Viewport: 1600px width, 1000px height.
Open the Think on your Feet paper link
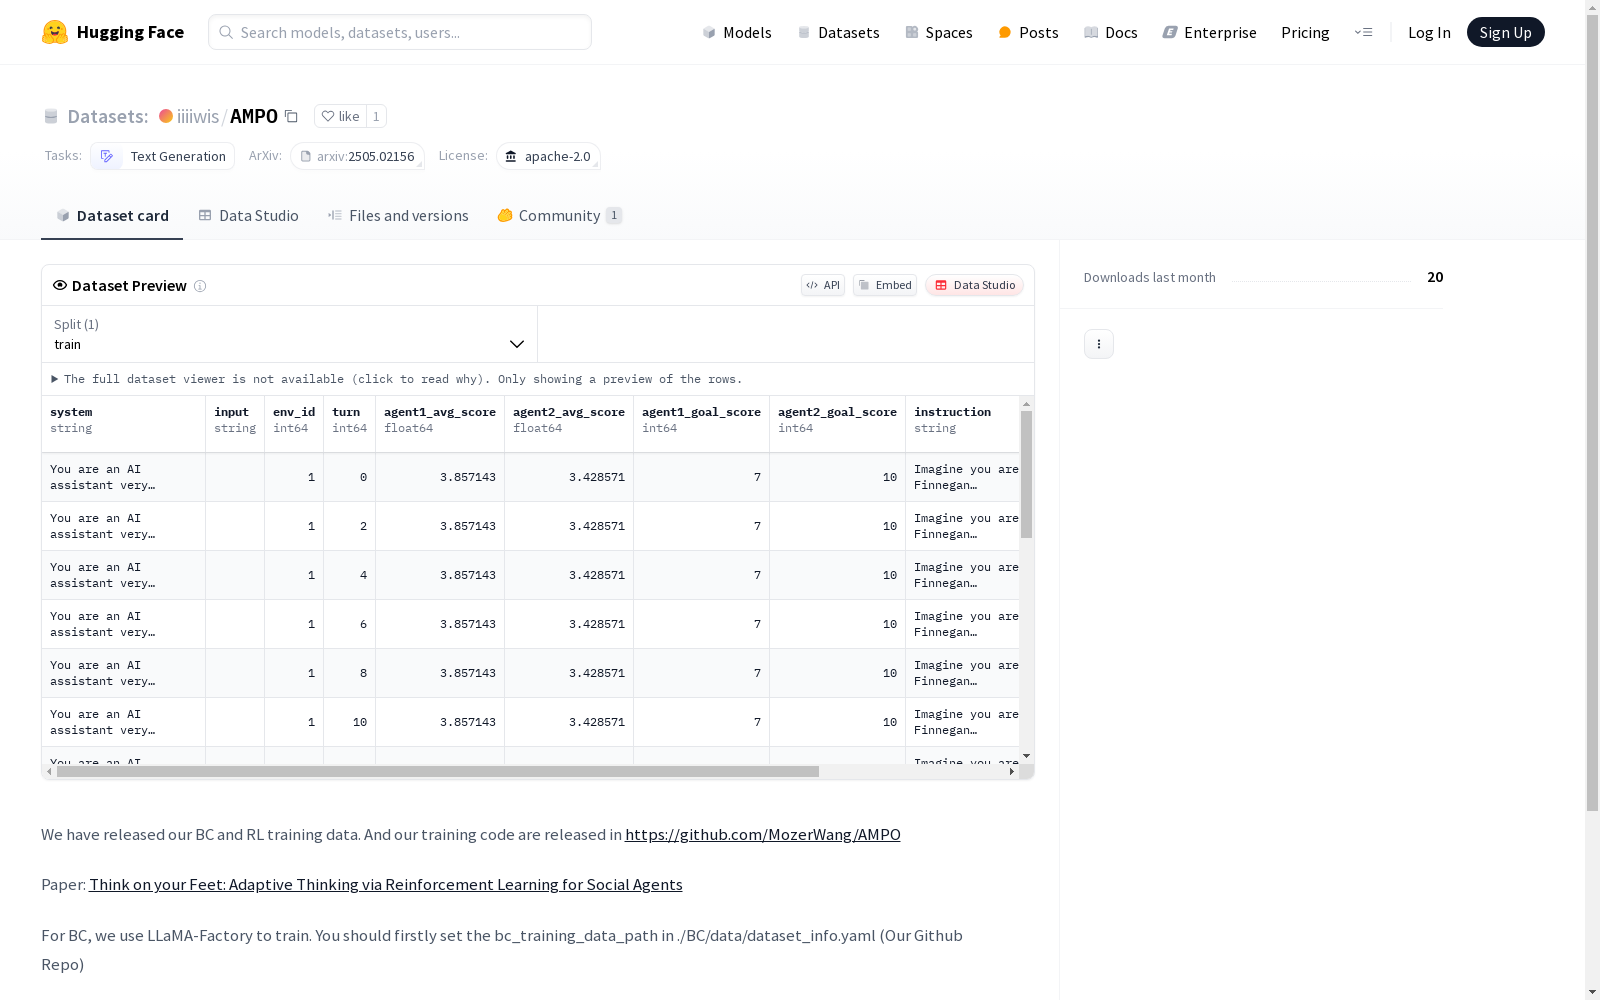pos(386,884)
